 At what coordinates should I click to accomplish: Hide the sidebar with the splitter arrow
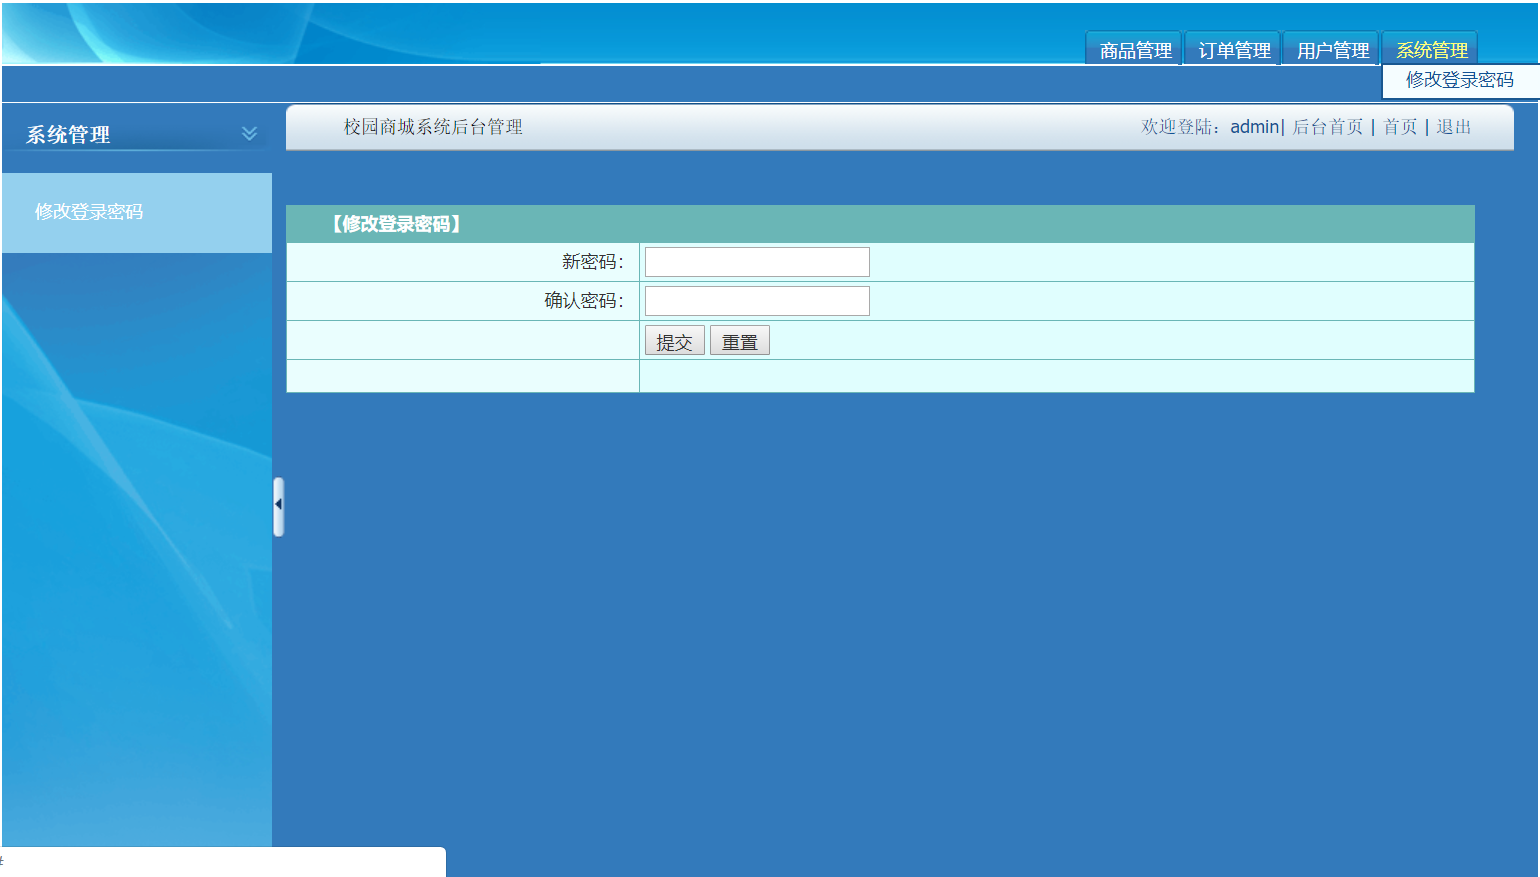279,506
